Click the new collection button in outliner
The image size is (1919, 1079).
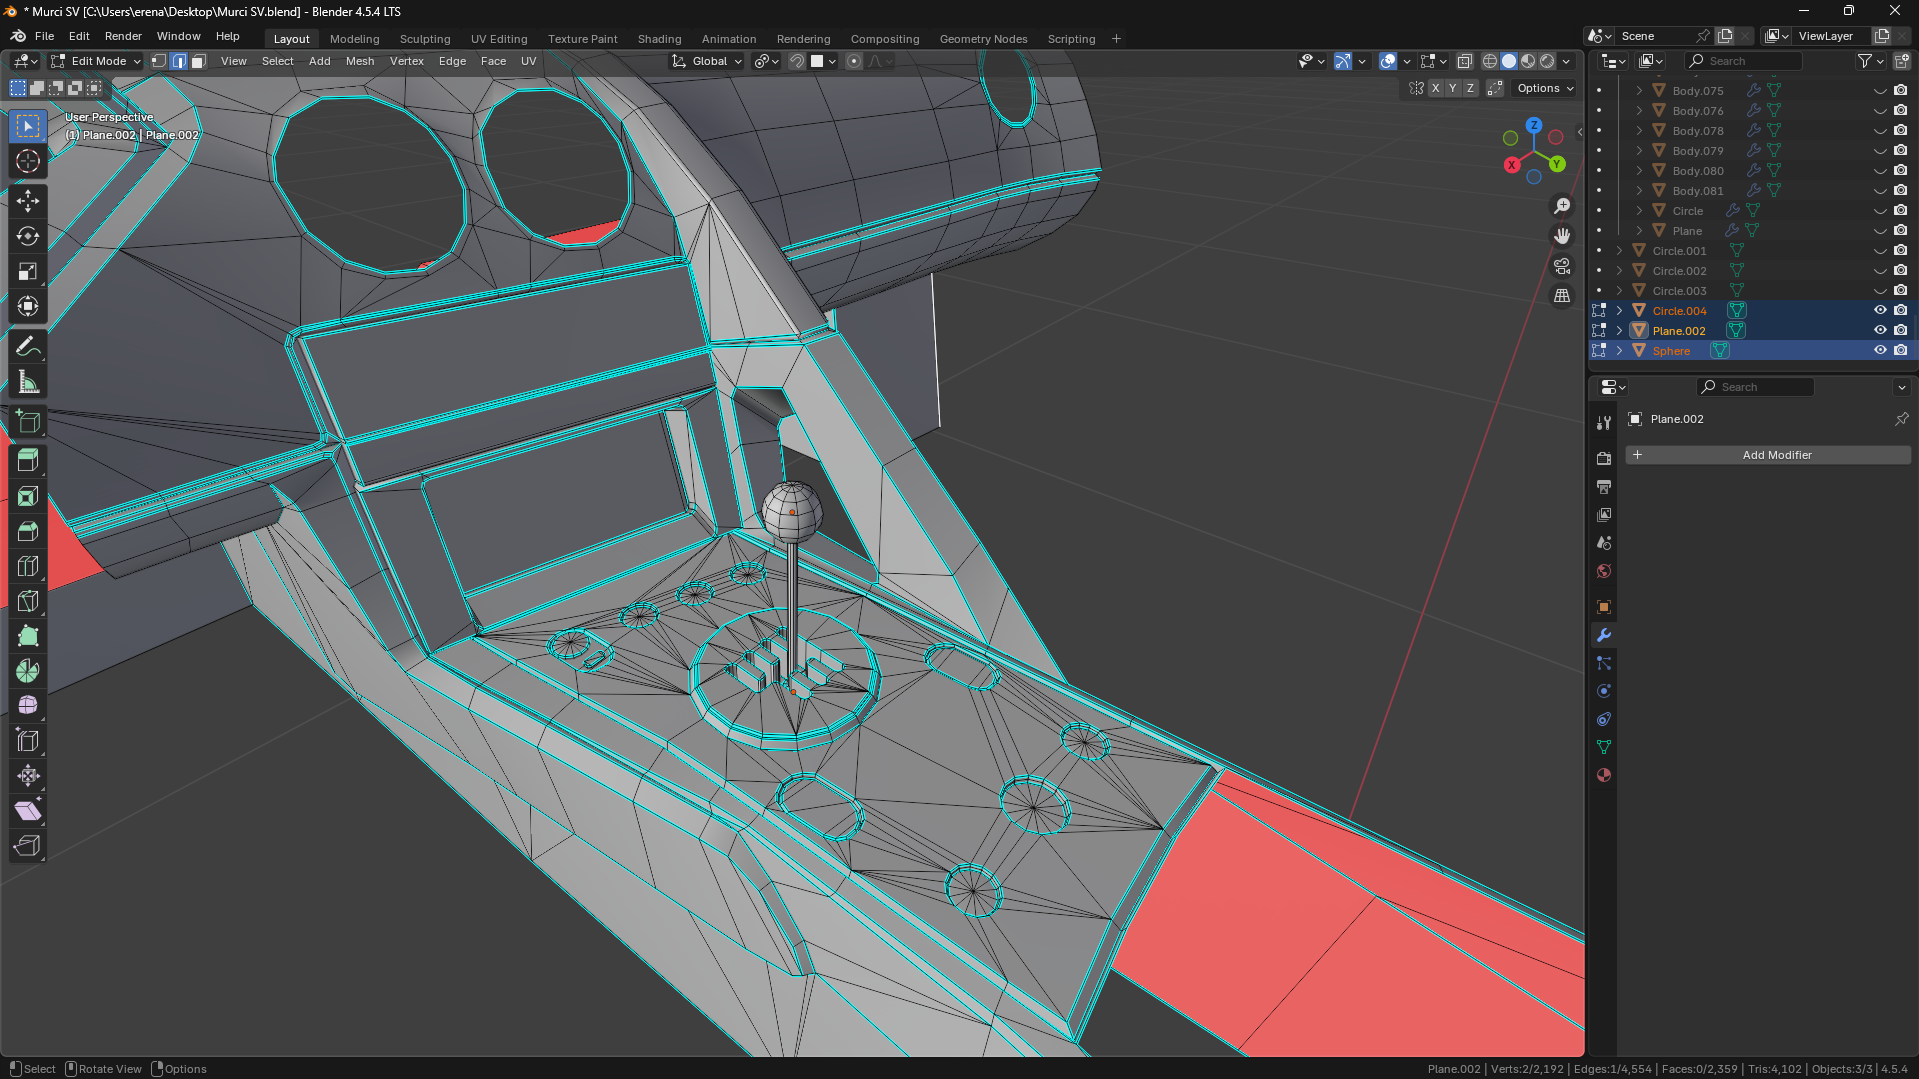pos(1901,61)
